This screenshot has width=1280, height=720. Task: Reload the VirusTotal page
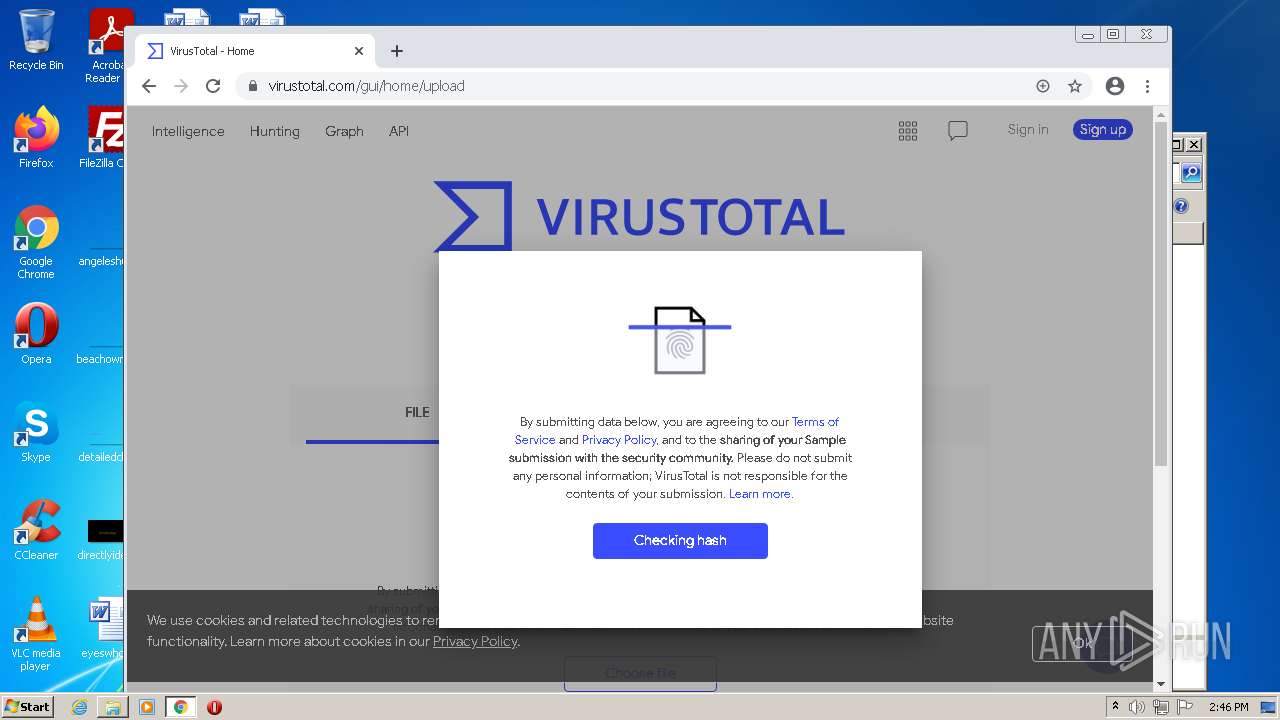coord(213,86)
